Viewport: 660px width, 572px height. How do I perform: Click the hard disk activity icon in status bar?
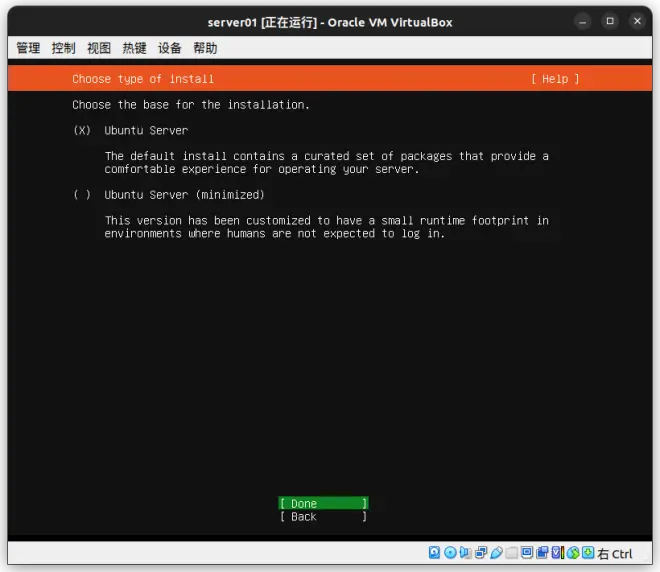click(434, 553)
